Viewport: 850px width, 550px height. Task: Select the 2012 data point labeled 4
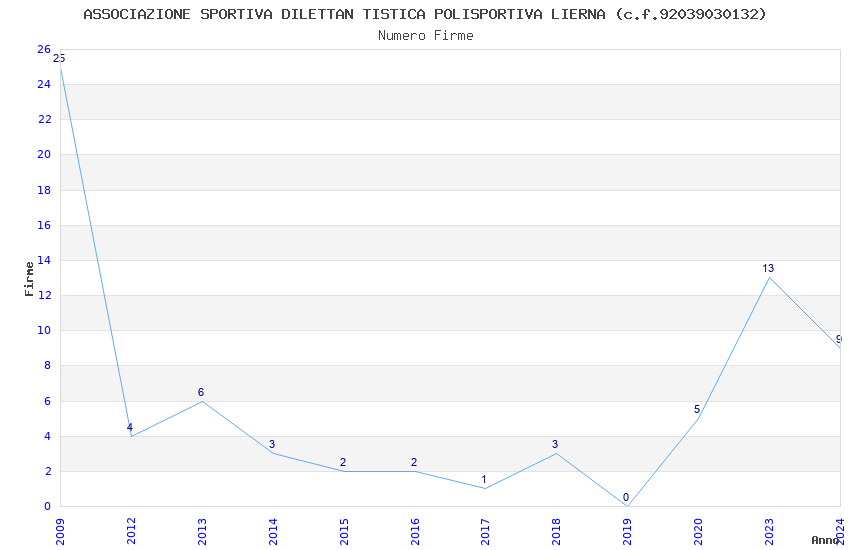point(131,436)
